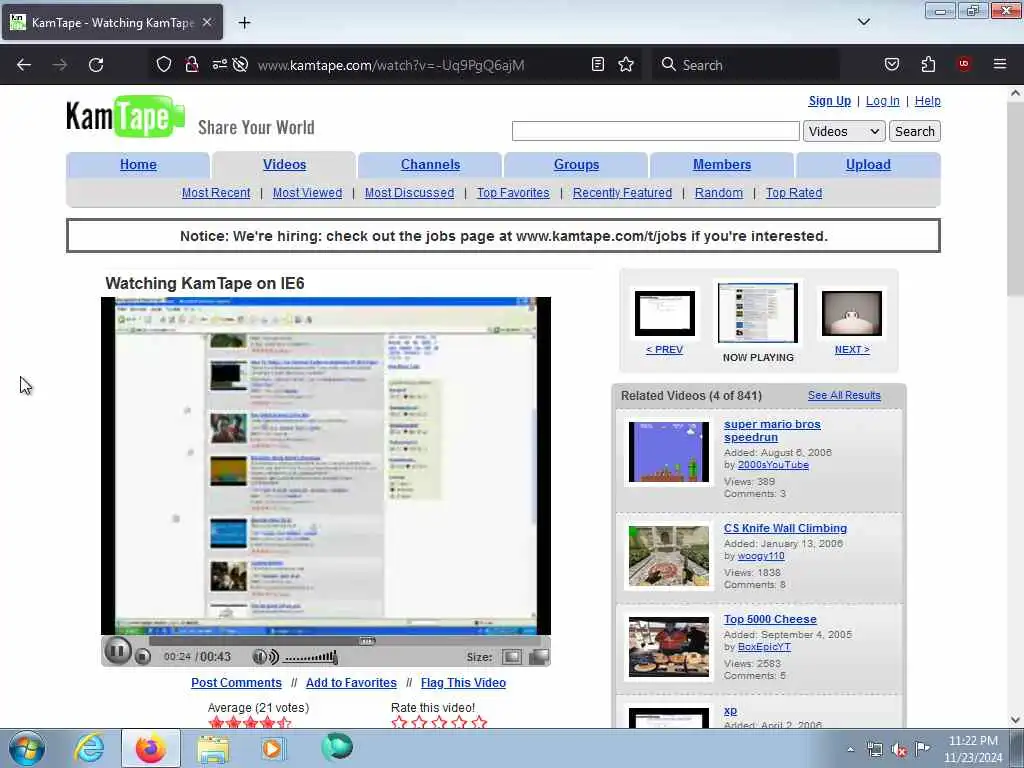
Task: Reload the page with the refresh icon
Action: click(96, 65)
